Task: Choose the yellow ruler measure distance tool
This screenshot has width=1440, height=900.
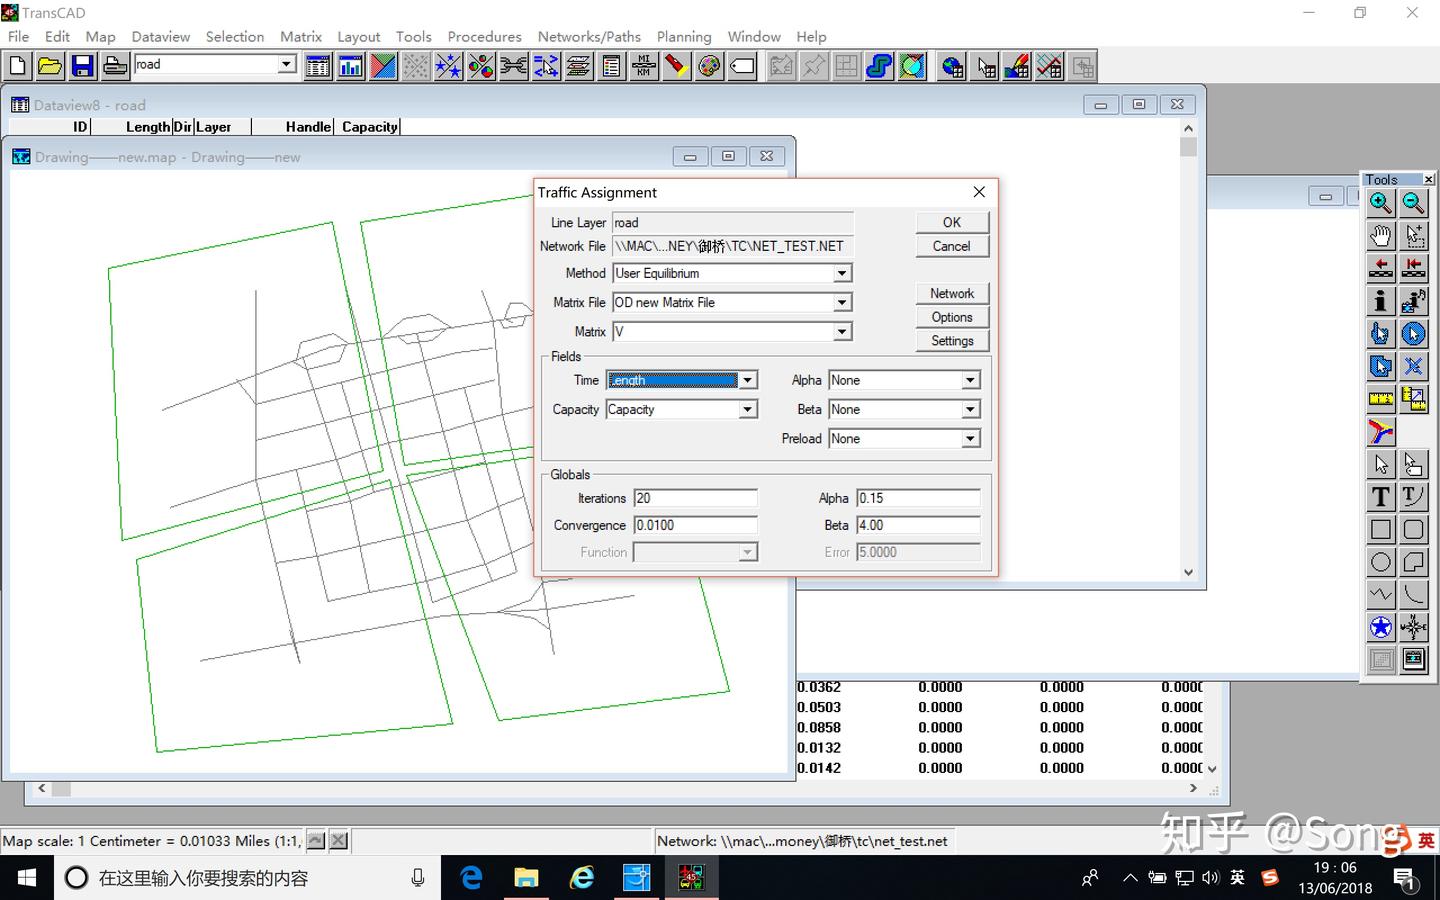Action: pyautogui.click(x=1380, y=399)
